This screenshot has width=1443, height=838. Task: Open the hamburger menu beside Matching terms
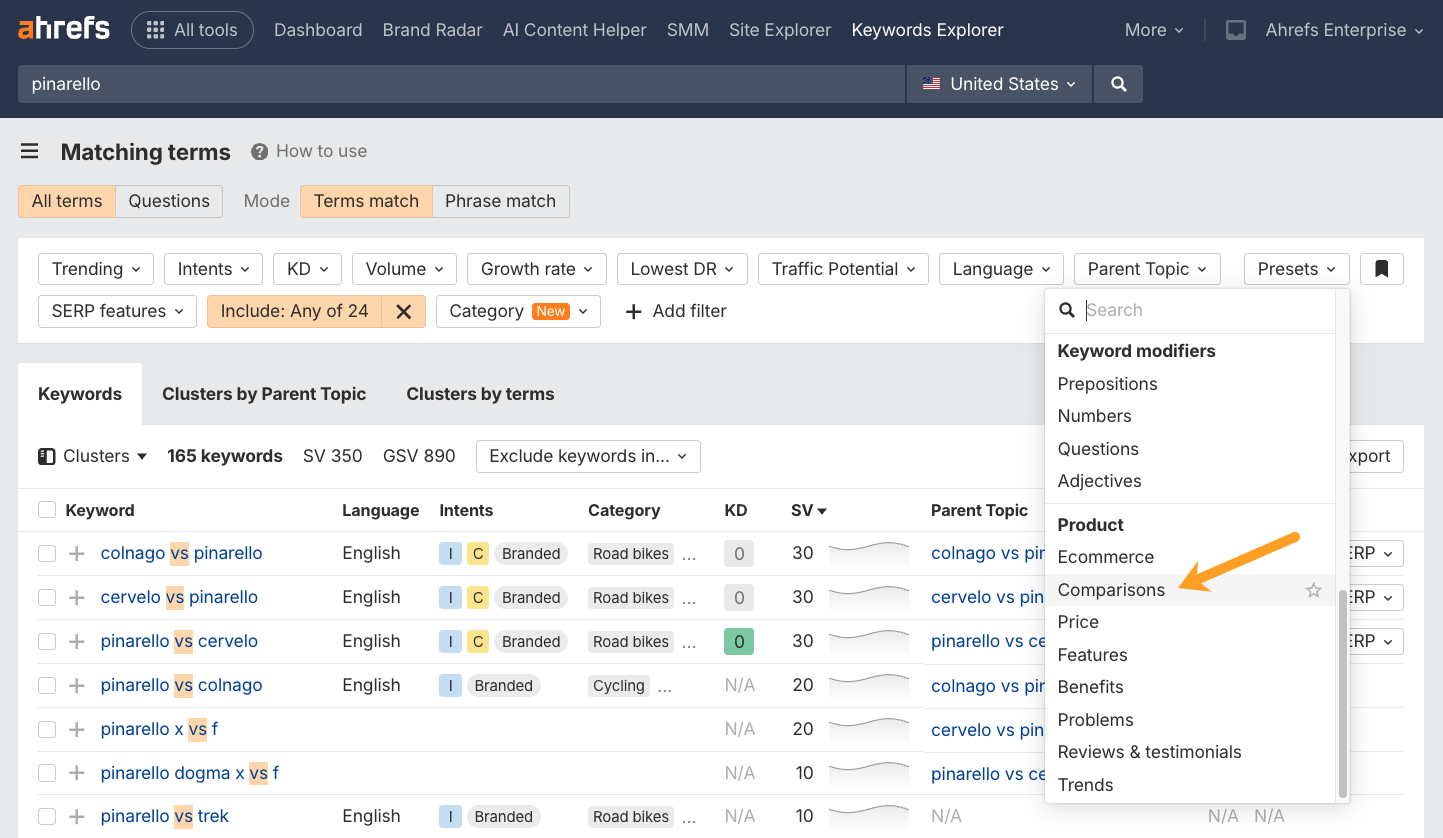[x=29, y=151]
